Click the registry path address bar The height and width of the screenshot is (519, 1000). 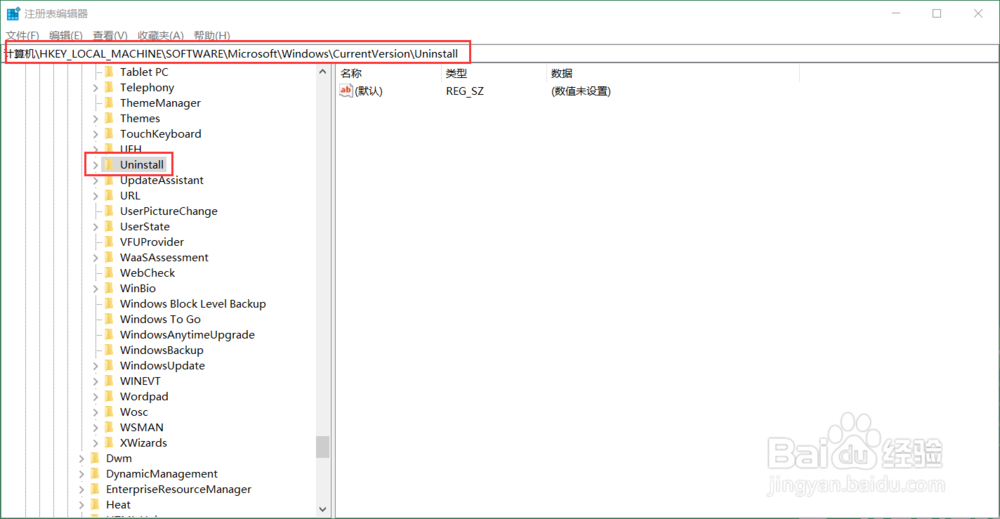click(500, 54)
